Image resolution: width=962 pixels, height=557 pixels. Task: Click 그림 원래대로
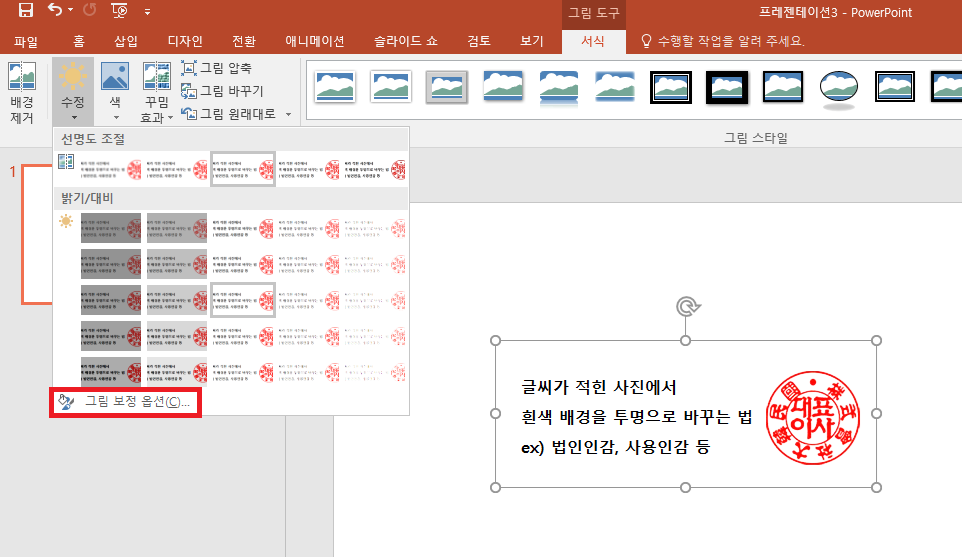229,113
